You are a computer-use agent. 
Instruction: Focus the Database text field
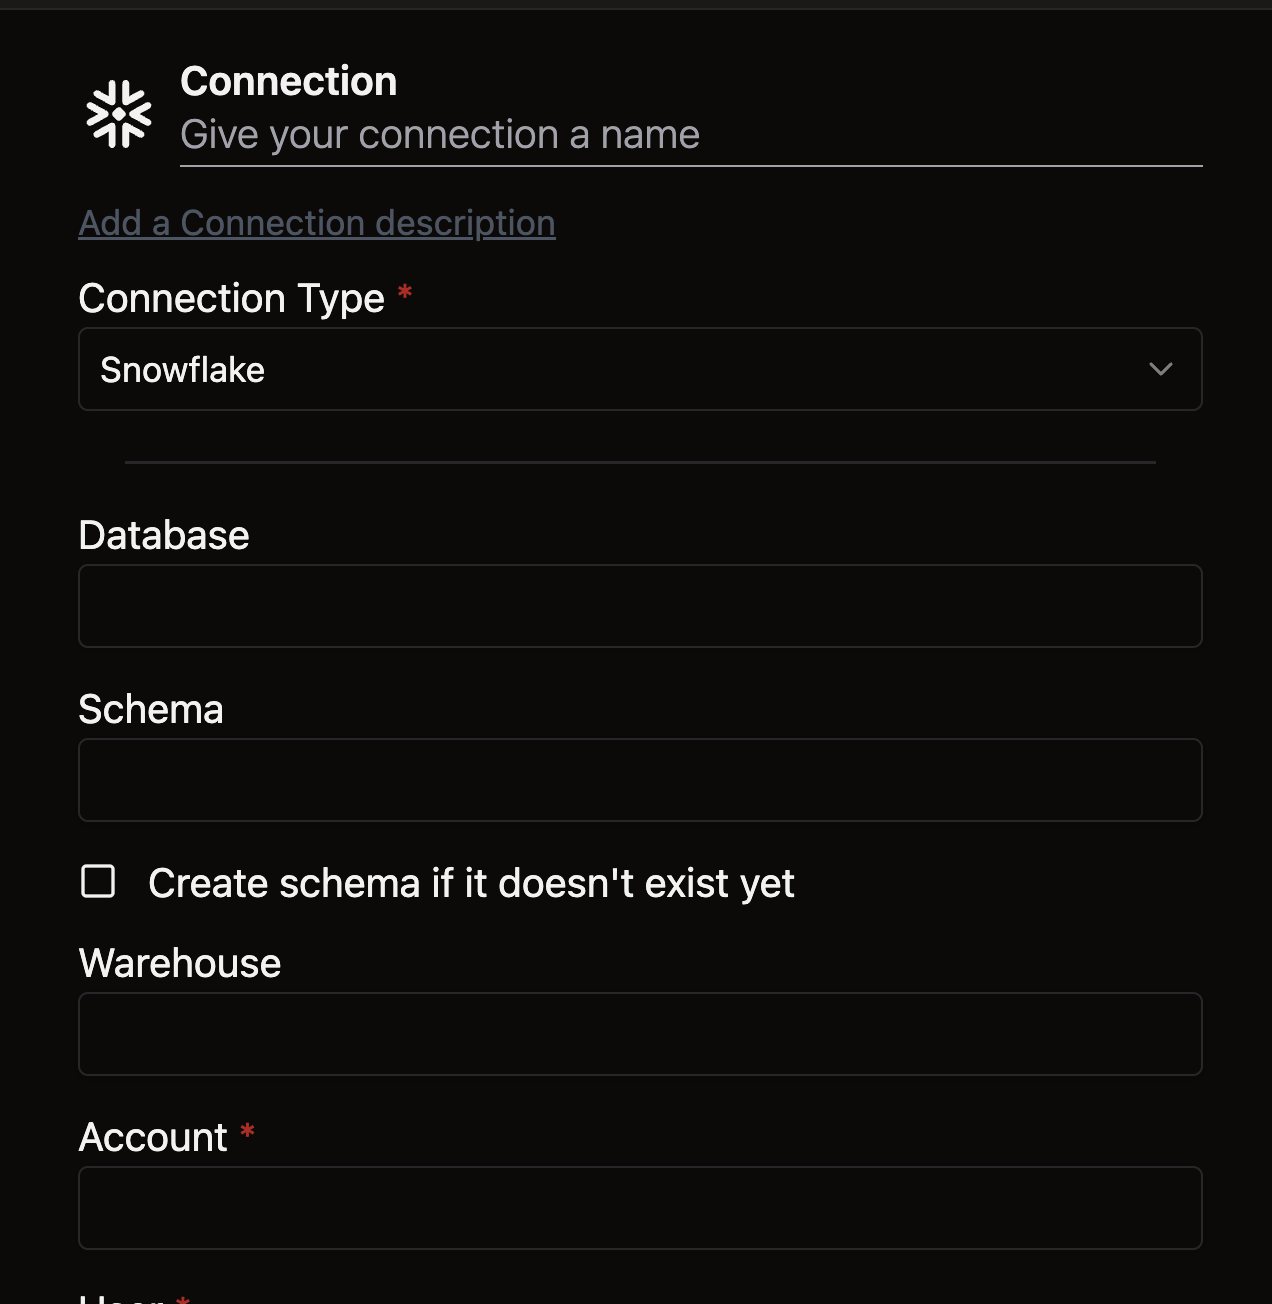[x=640, y=606]
